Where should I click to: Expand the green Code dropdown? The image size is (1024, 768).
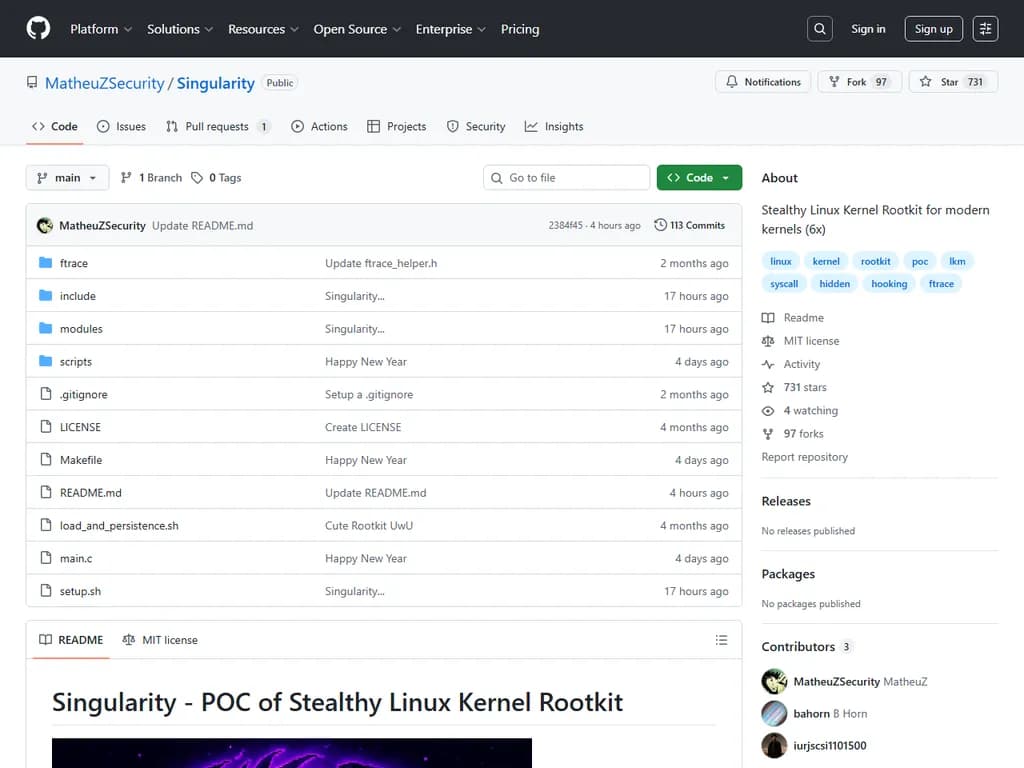(x=699, y=176)
